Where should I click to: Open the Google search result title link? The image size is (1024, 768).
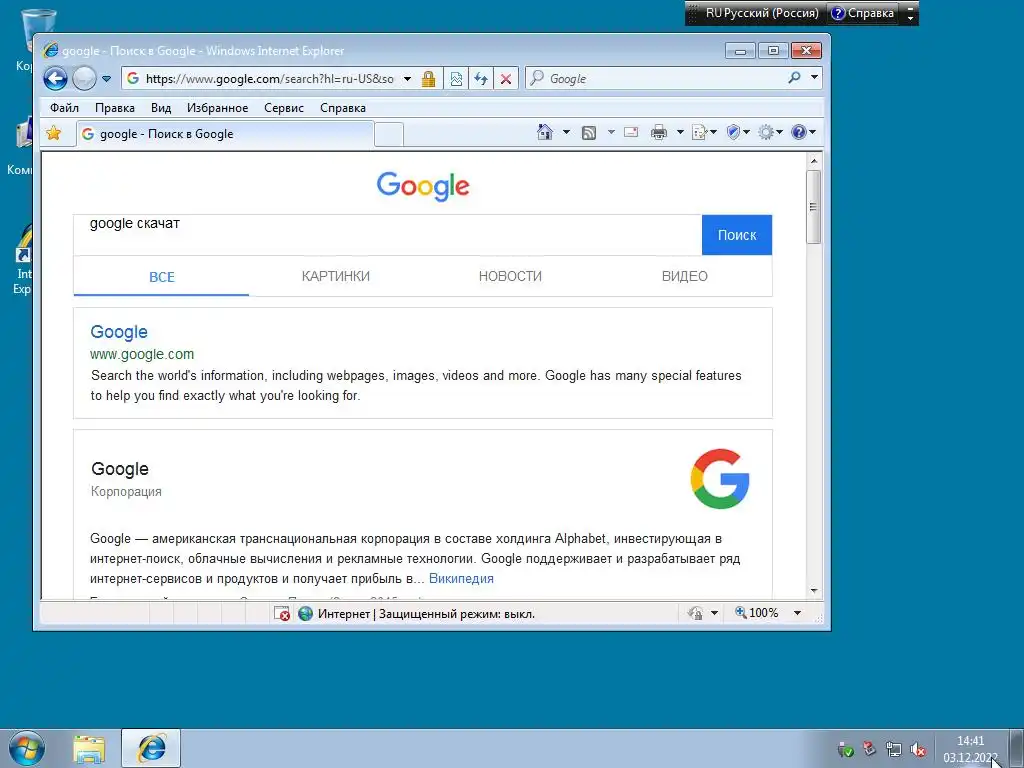(119, 332)
